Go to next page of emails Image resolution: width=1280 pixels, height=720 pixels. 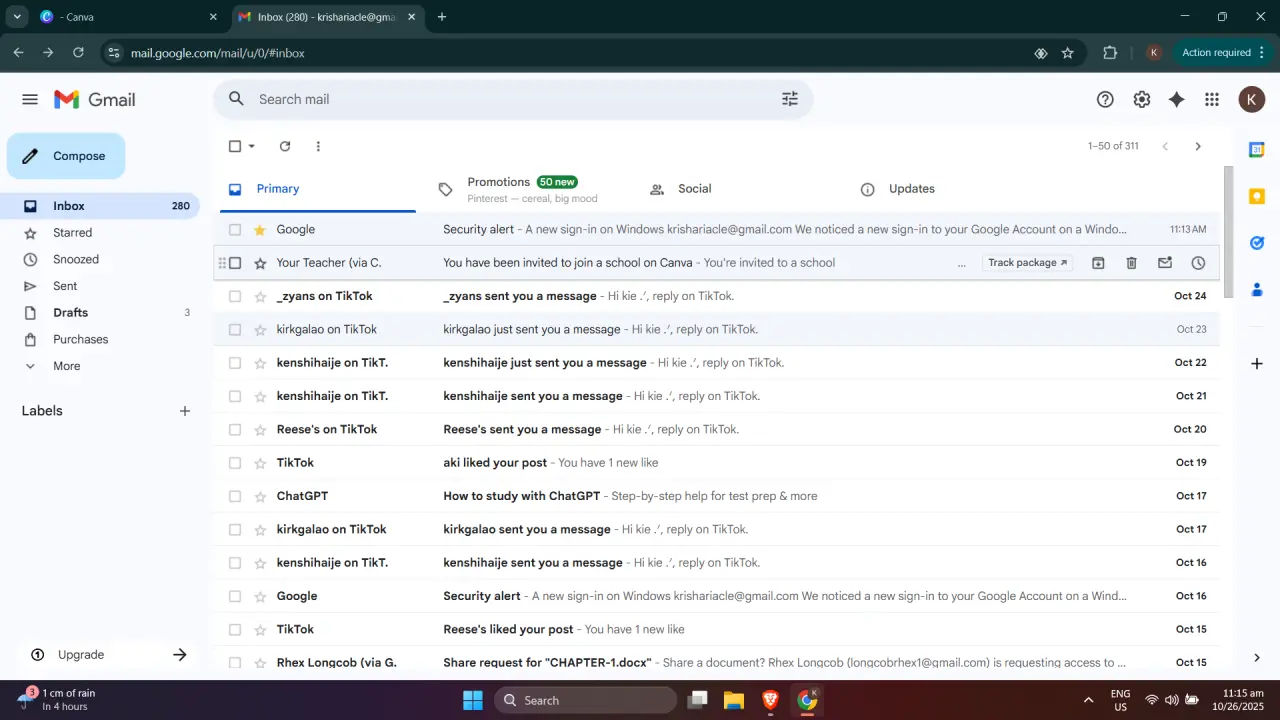(x=1198, y=146)
